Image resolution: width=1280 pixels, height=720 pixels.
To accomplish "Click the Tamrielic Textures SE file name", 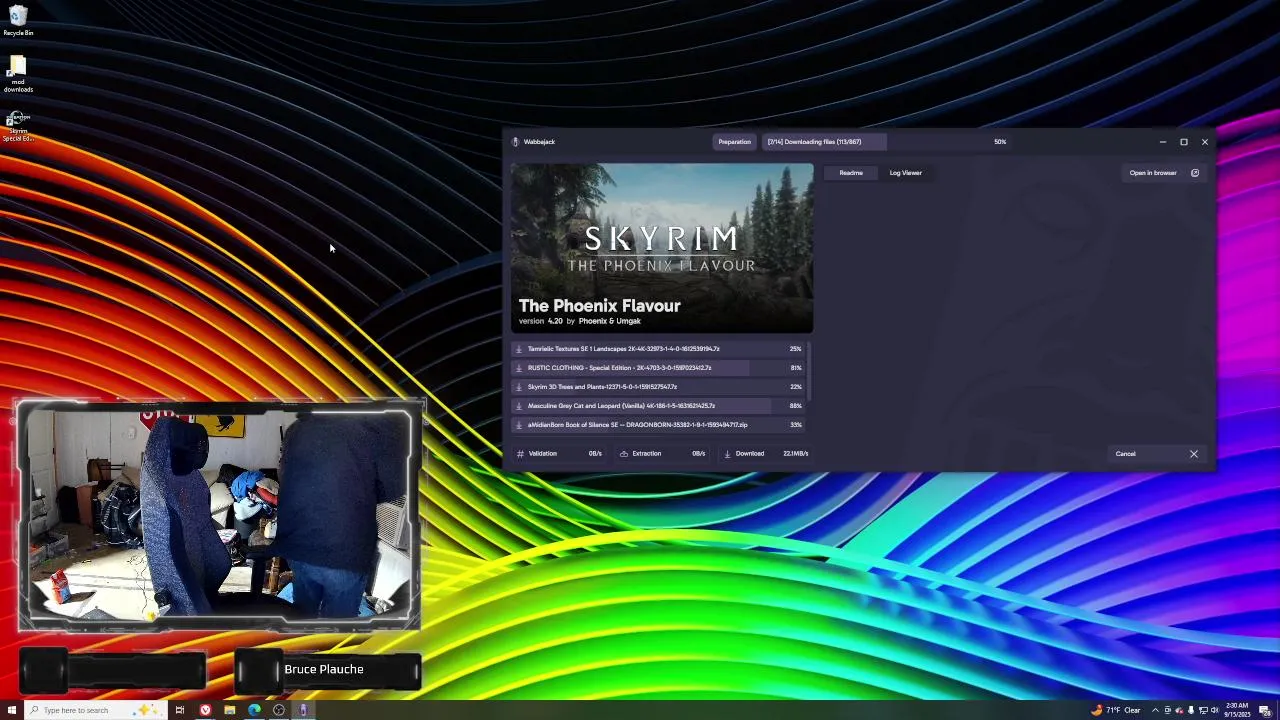I will [624, 349].
